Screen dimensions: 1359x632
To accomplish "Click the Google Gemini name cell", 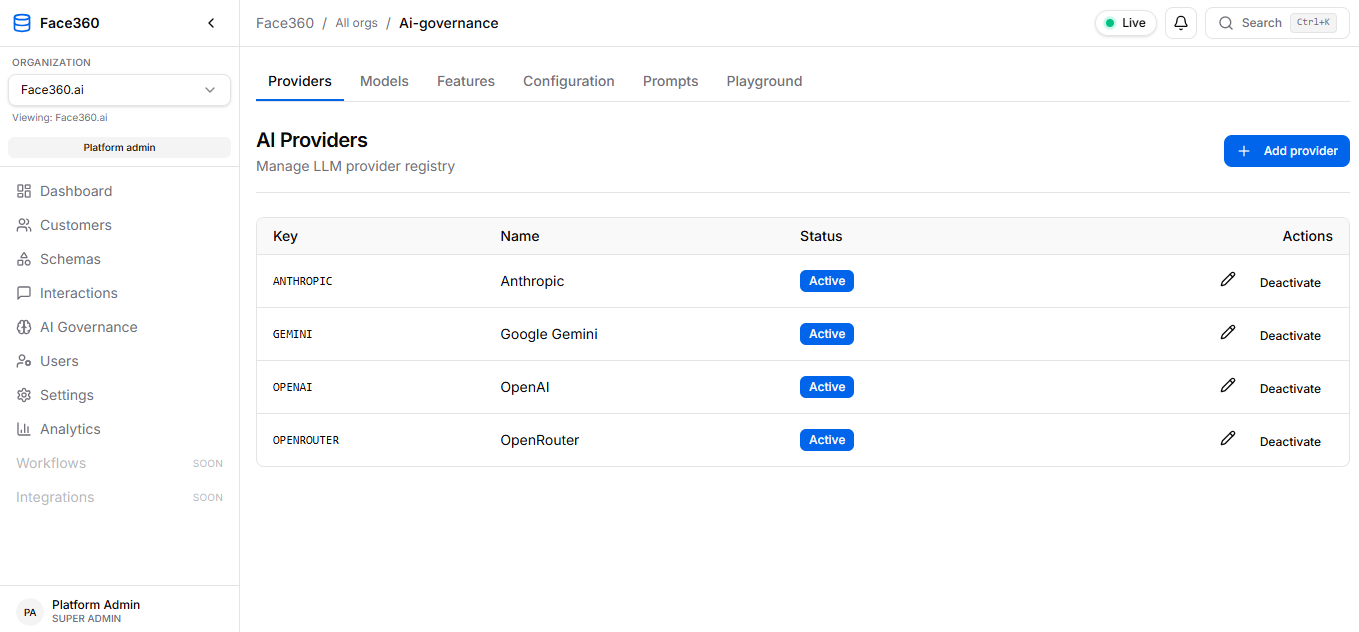I will click(549, 334).
